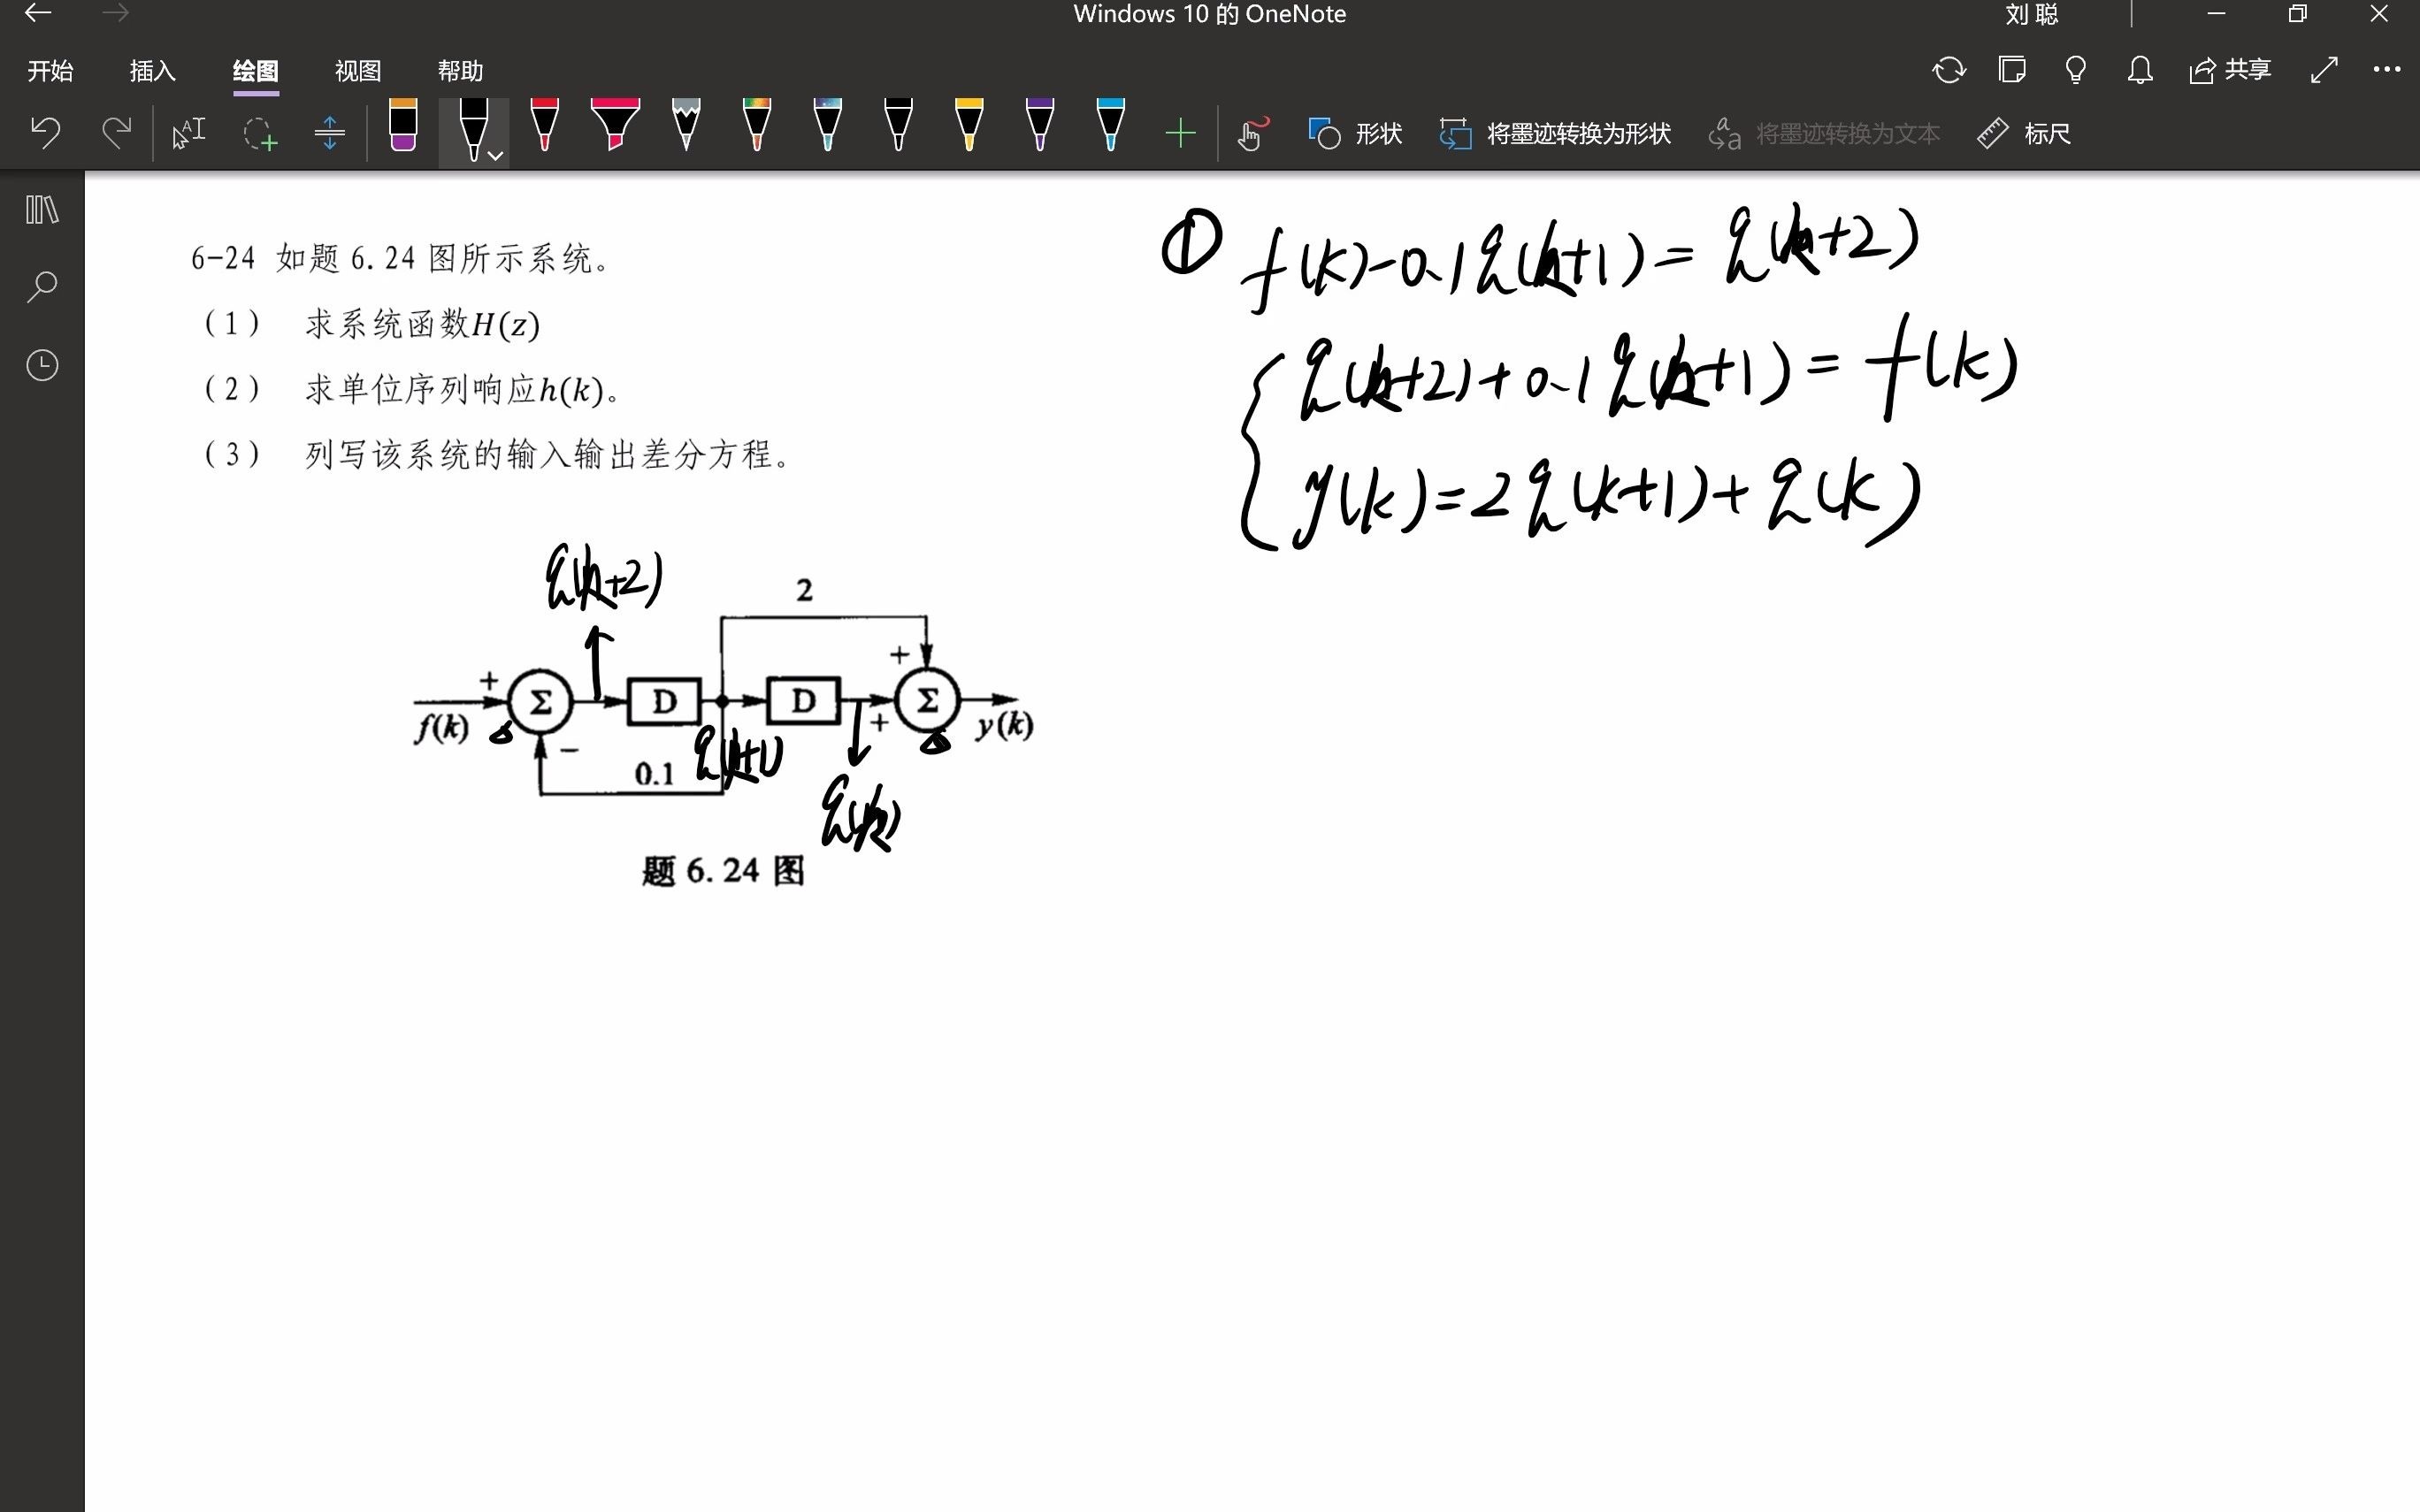Select the pink highlighter

click(616, 131)
